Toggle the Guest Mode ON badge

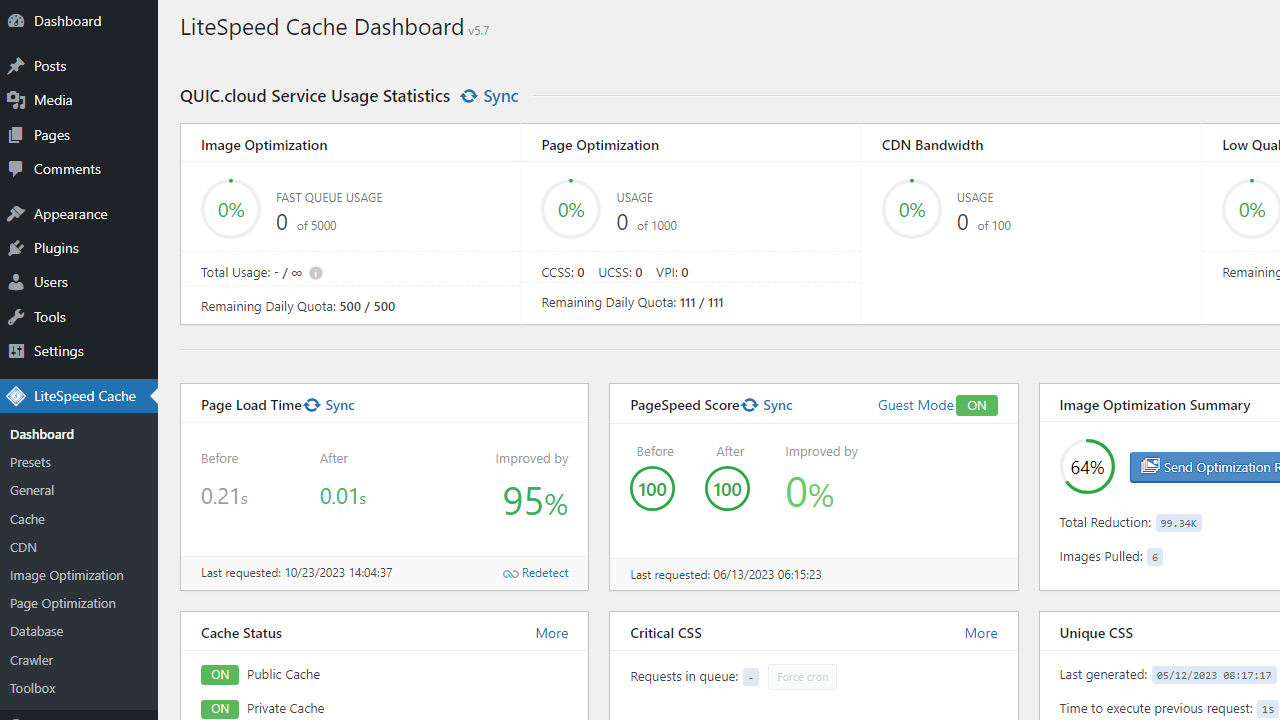[976, 405]
